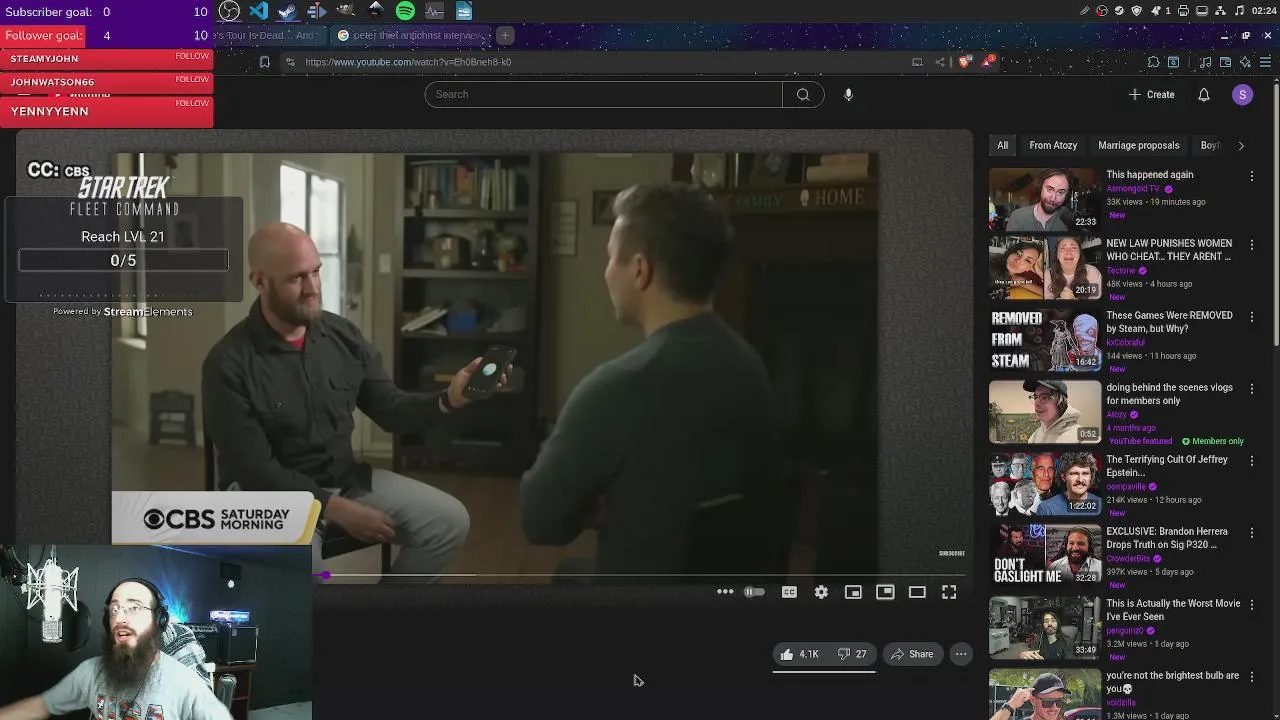Start voice search with microphone icon

pyautogui.click(x=848, y=94)
